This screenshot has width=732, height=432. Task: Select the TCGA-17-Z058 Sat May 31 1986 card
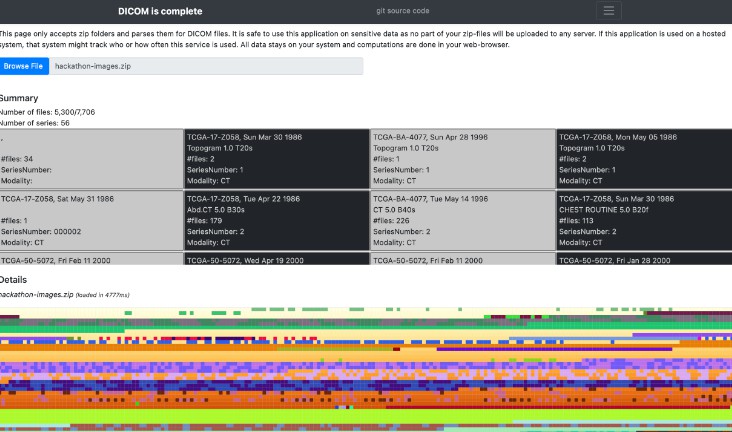(91, 220)
